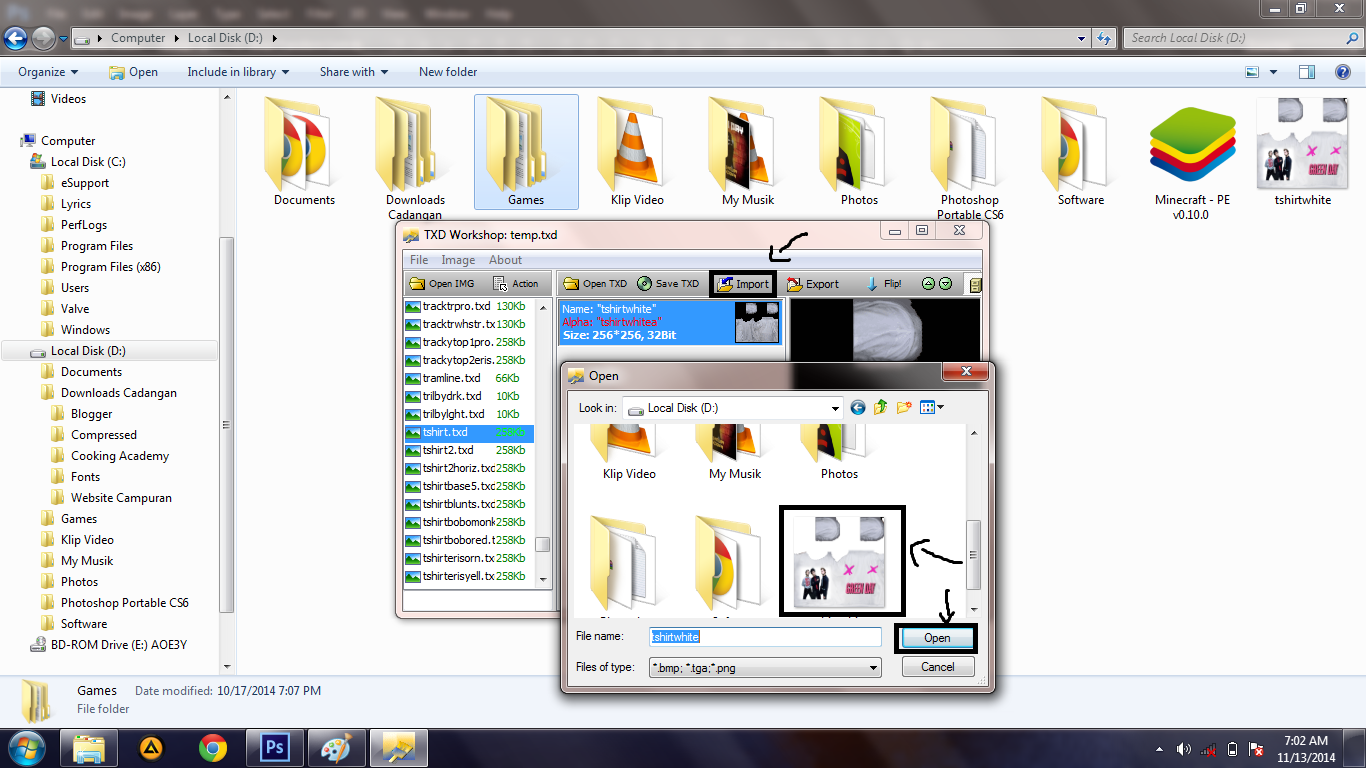Viewport: 1366px width, 768px height.
Task: Click the green up-arrow circle icon
Action: [x=928, y=284]
